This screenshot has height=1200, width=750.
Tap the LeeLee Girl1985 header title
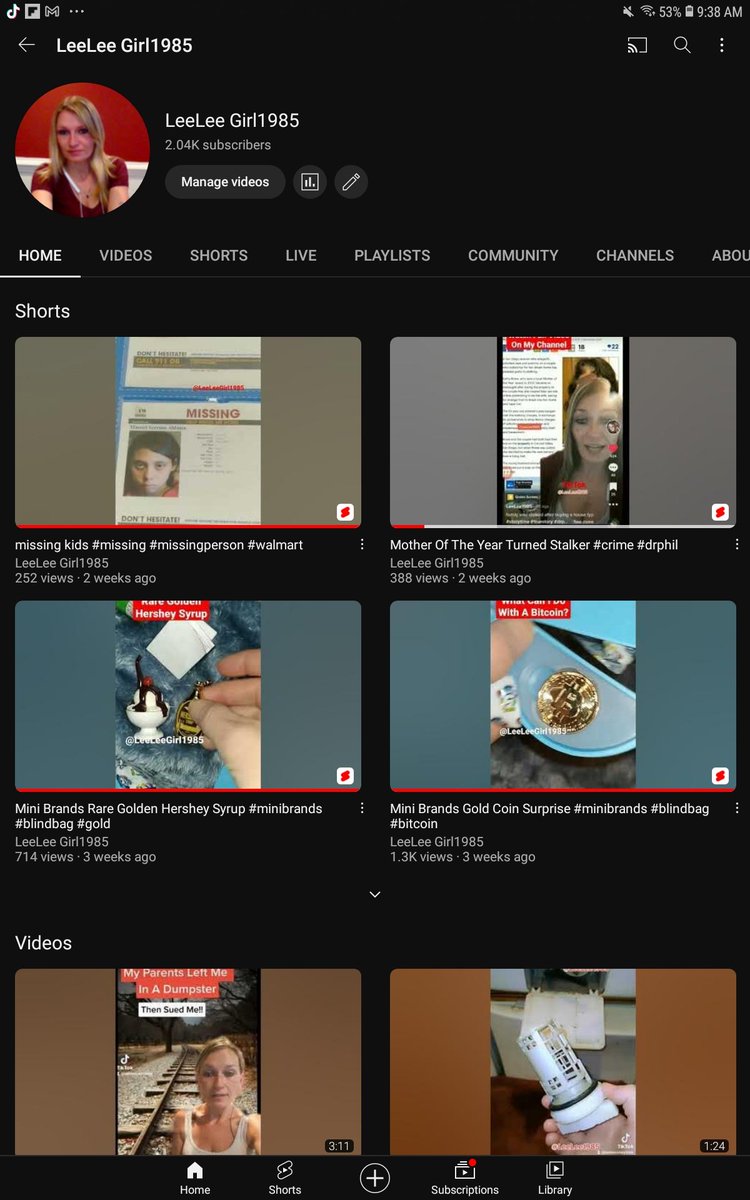[x=124, y=45]
